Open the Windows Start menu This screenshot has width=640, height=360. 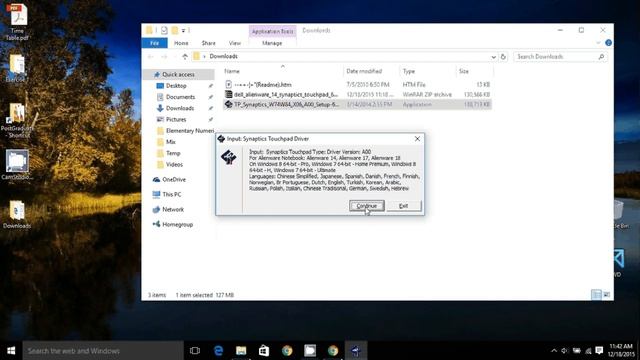tap(11, 351)
